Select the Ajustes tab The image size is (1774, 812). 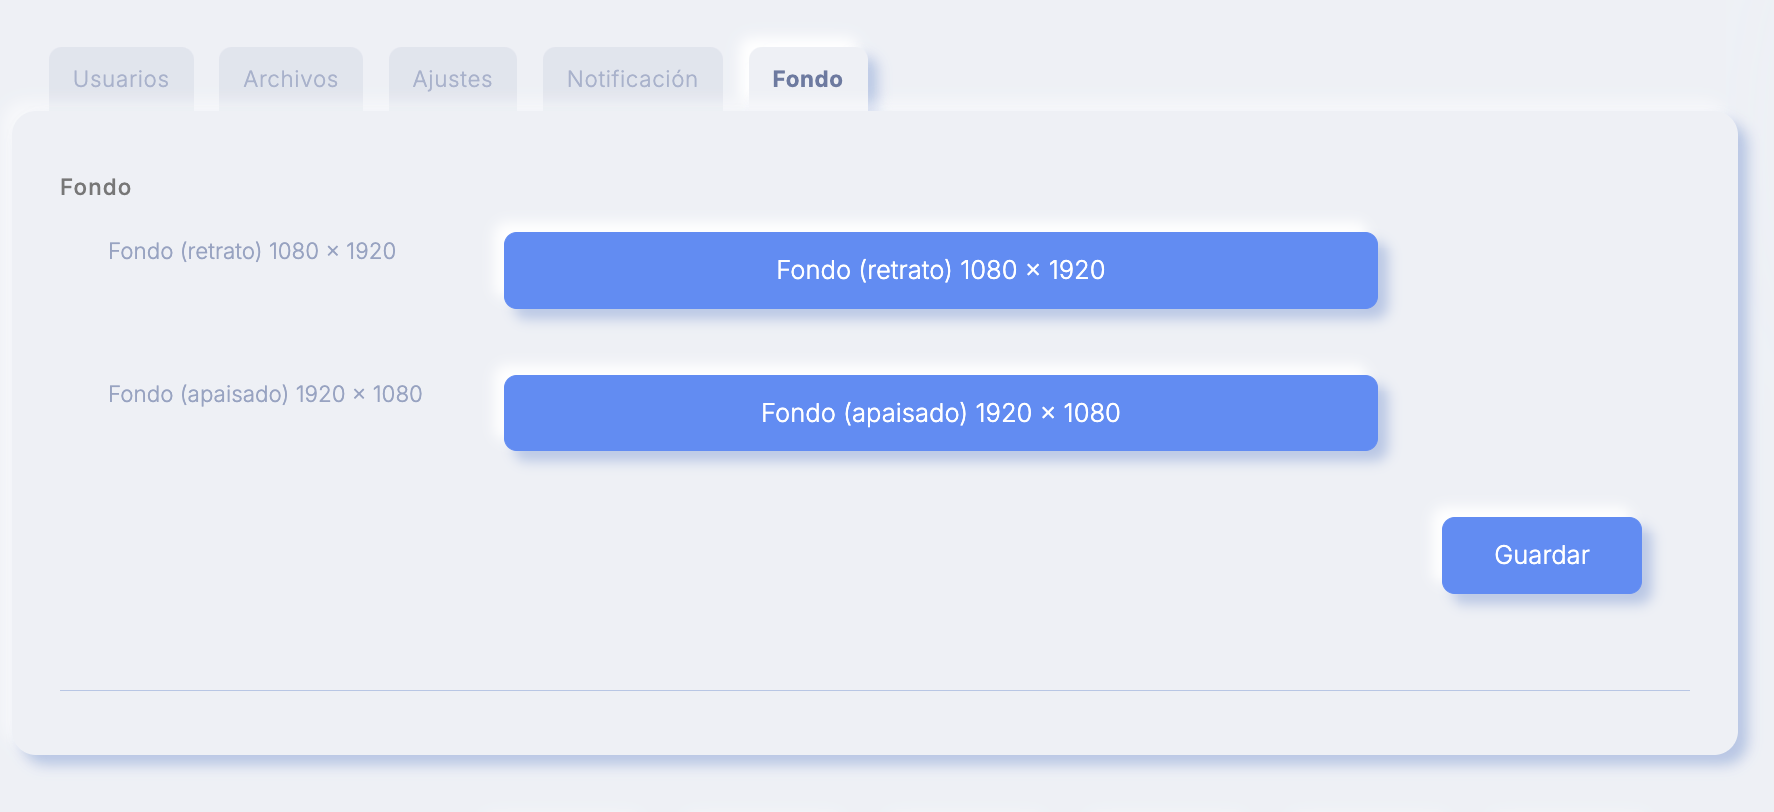[453, 79]
